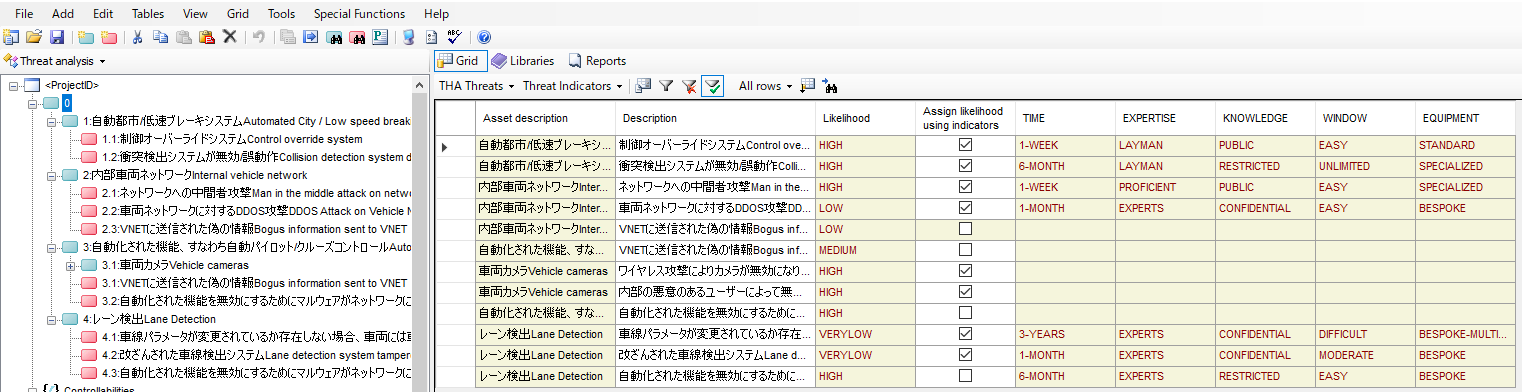Screen dimensions: 1522x392
Task: Uncheck indicators checkbox for 1-WEEK LAYMAN row
Action: (965, 145)
